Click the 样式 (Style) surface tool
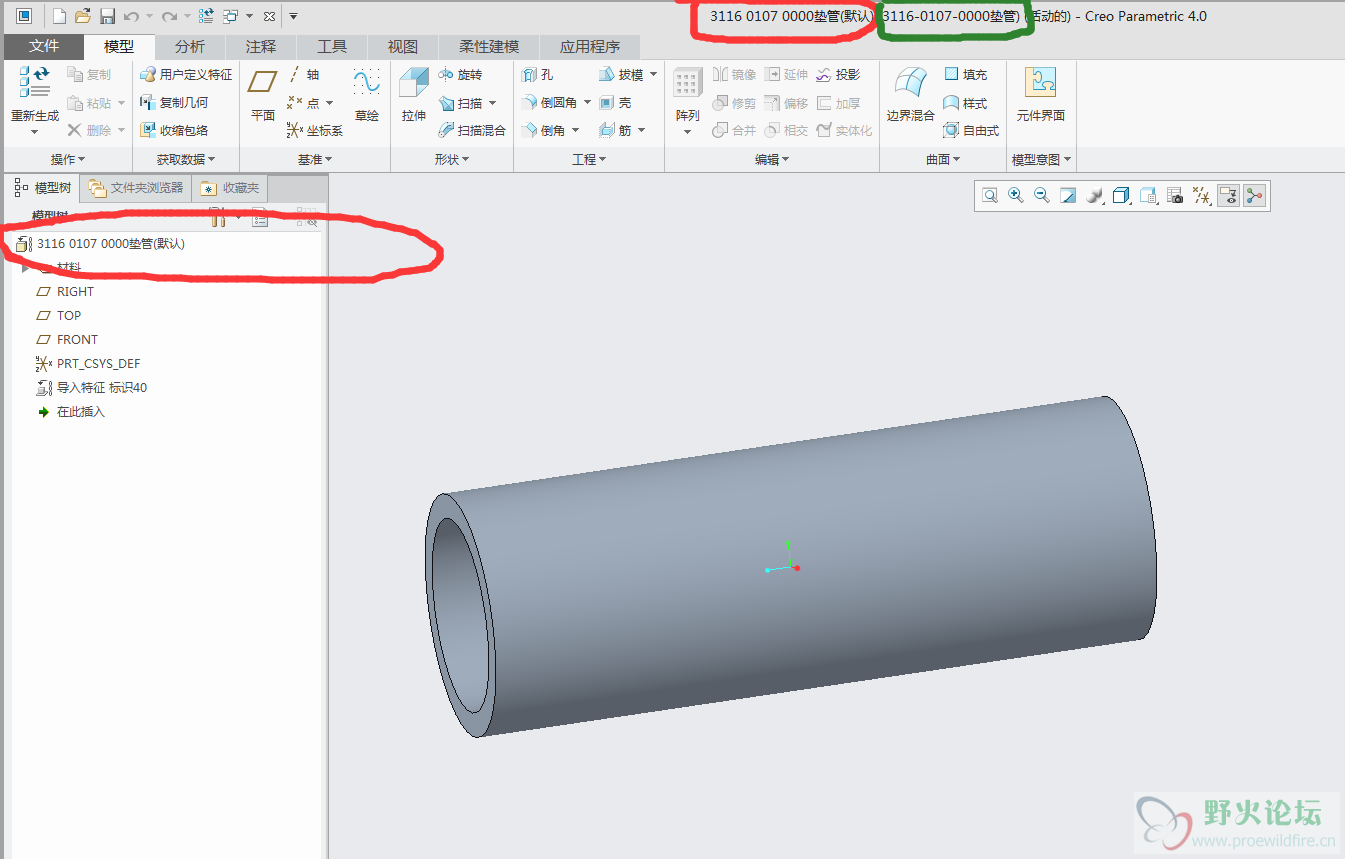This screenshot has height=859, width=1345. (966, 102)
